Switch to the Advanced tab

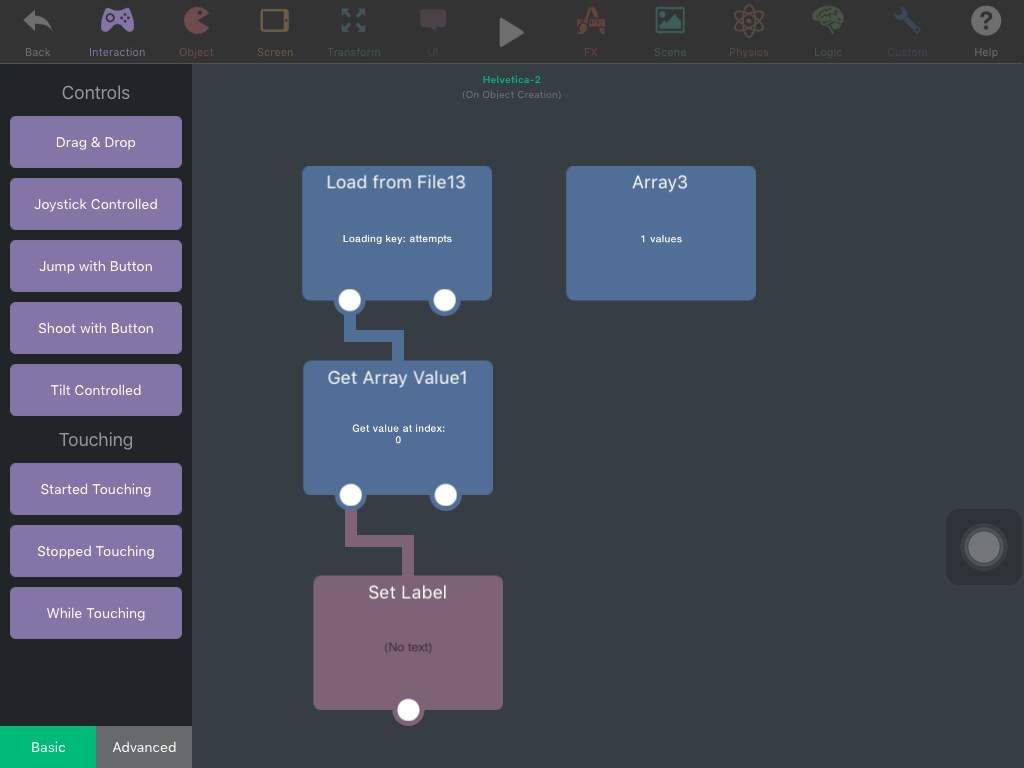144,747
